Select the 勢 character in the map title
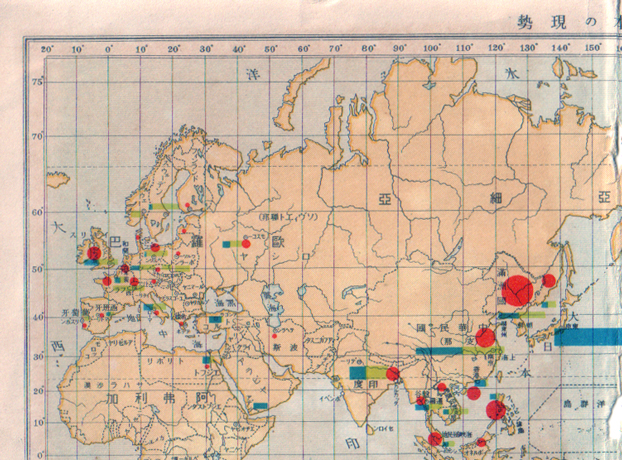 [526, 22]
